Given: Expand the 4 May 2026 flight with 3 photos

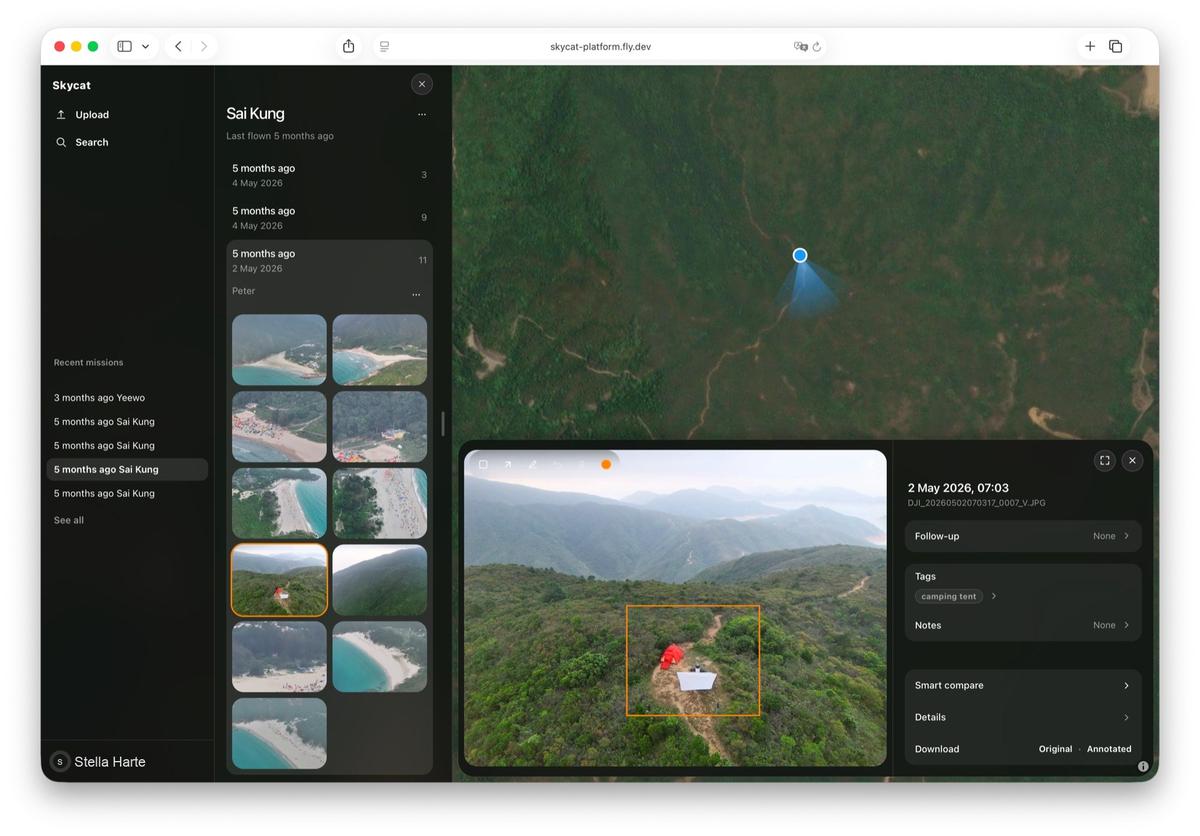Looking at the screenshot, I should 329,175.
